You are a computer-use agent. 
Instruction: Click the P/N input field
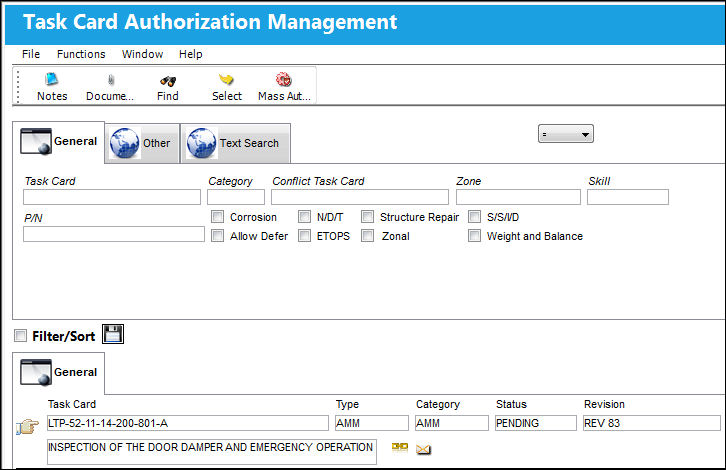(x=114, y=234)
